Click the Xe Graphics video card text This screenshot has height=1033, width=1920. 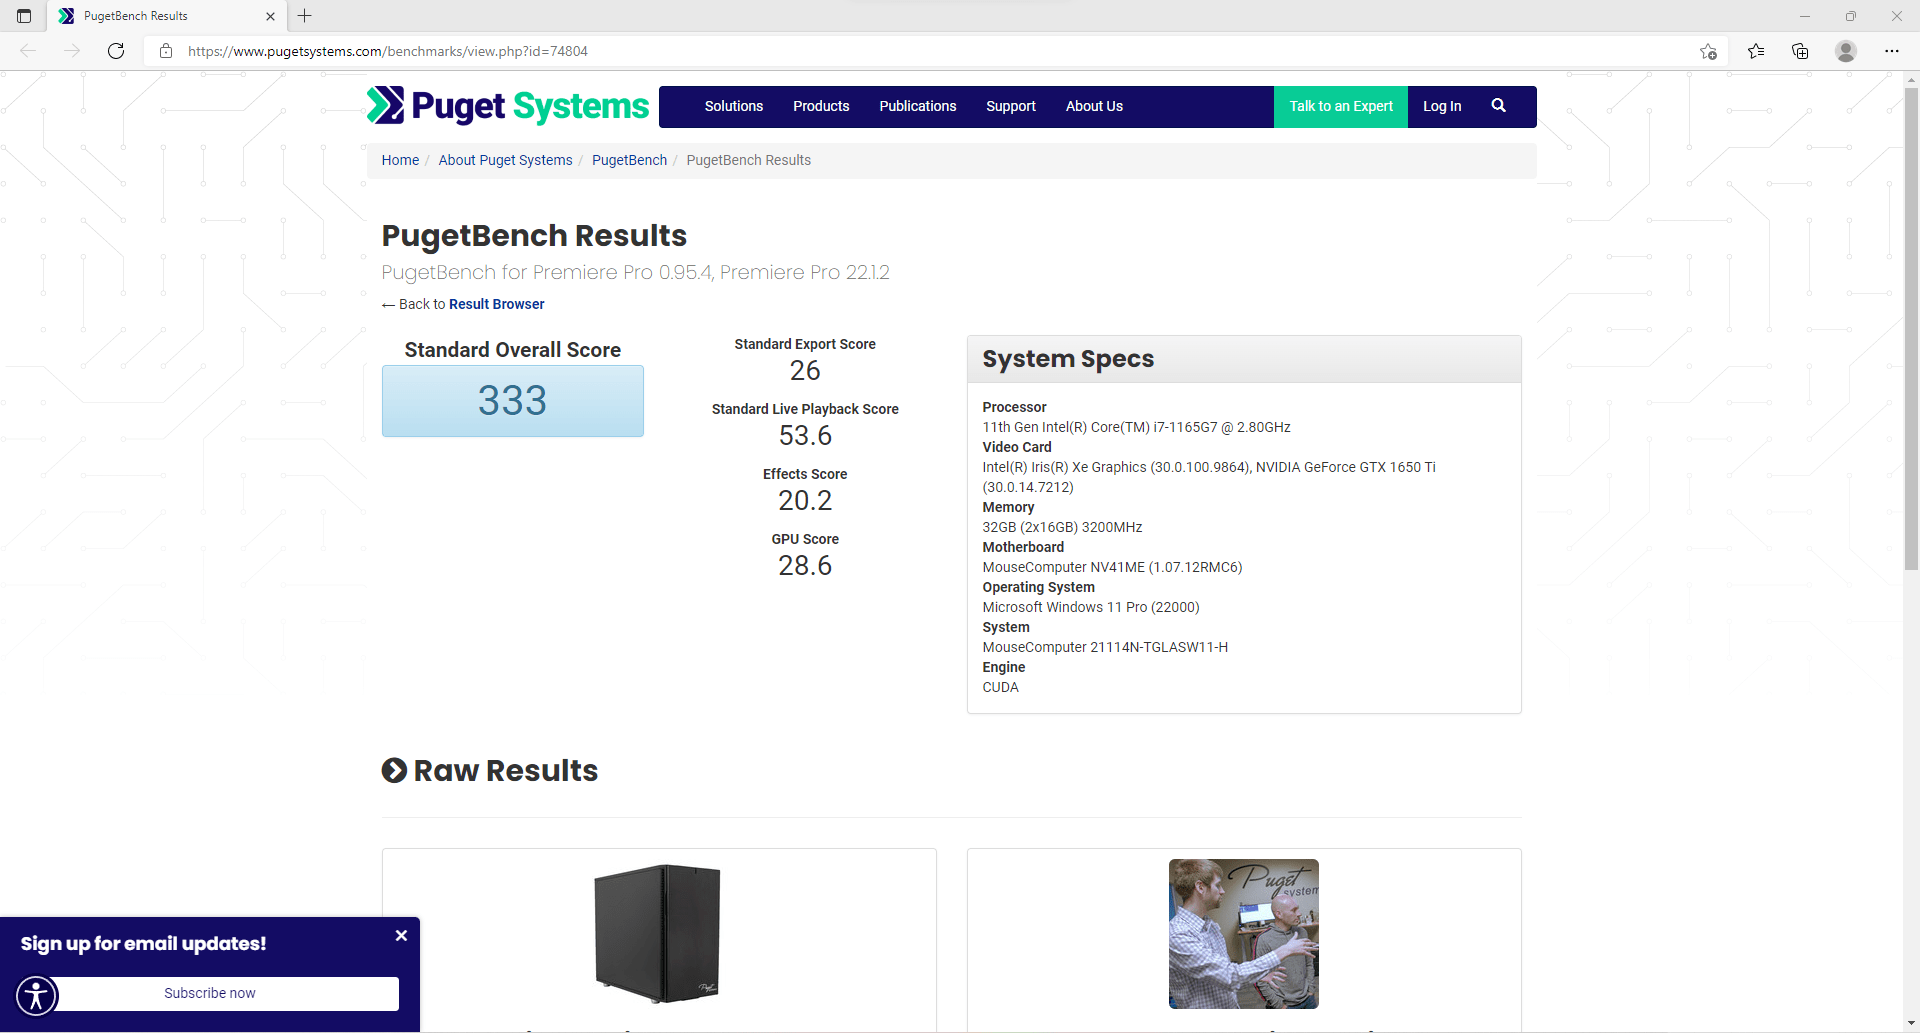[1209, 477]
